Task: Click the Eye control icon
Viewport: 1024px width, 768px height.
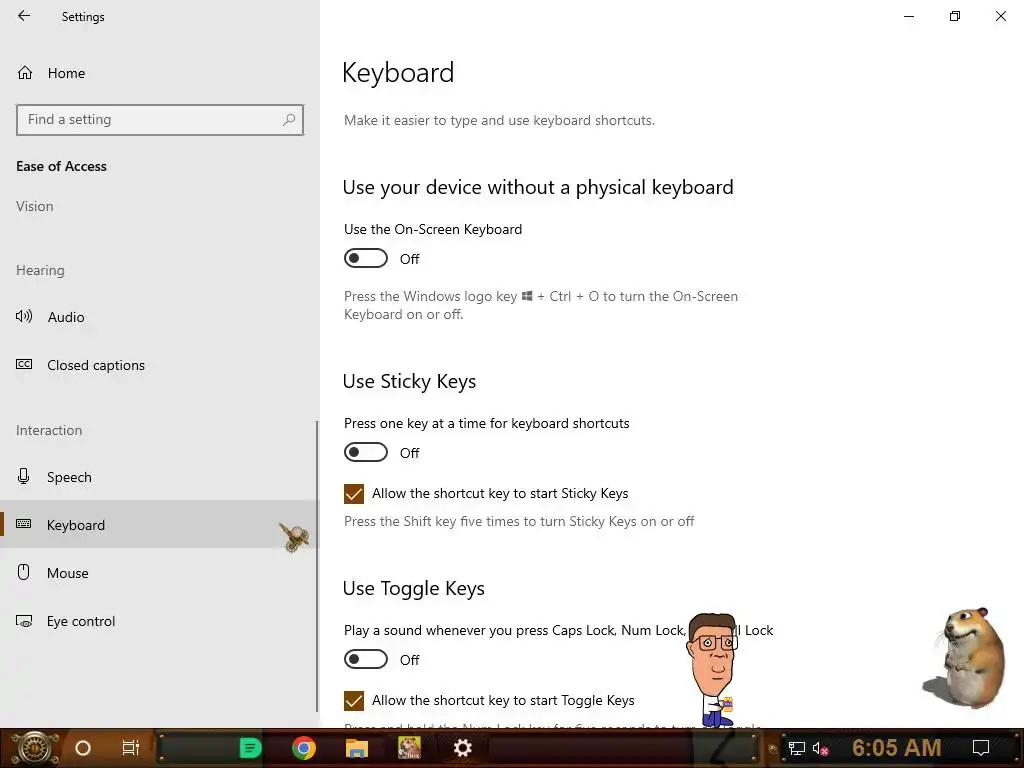Action: tap(24, 622)
